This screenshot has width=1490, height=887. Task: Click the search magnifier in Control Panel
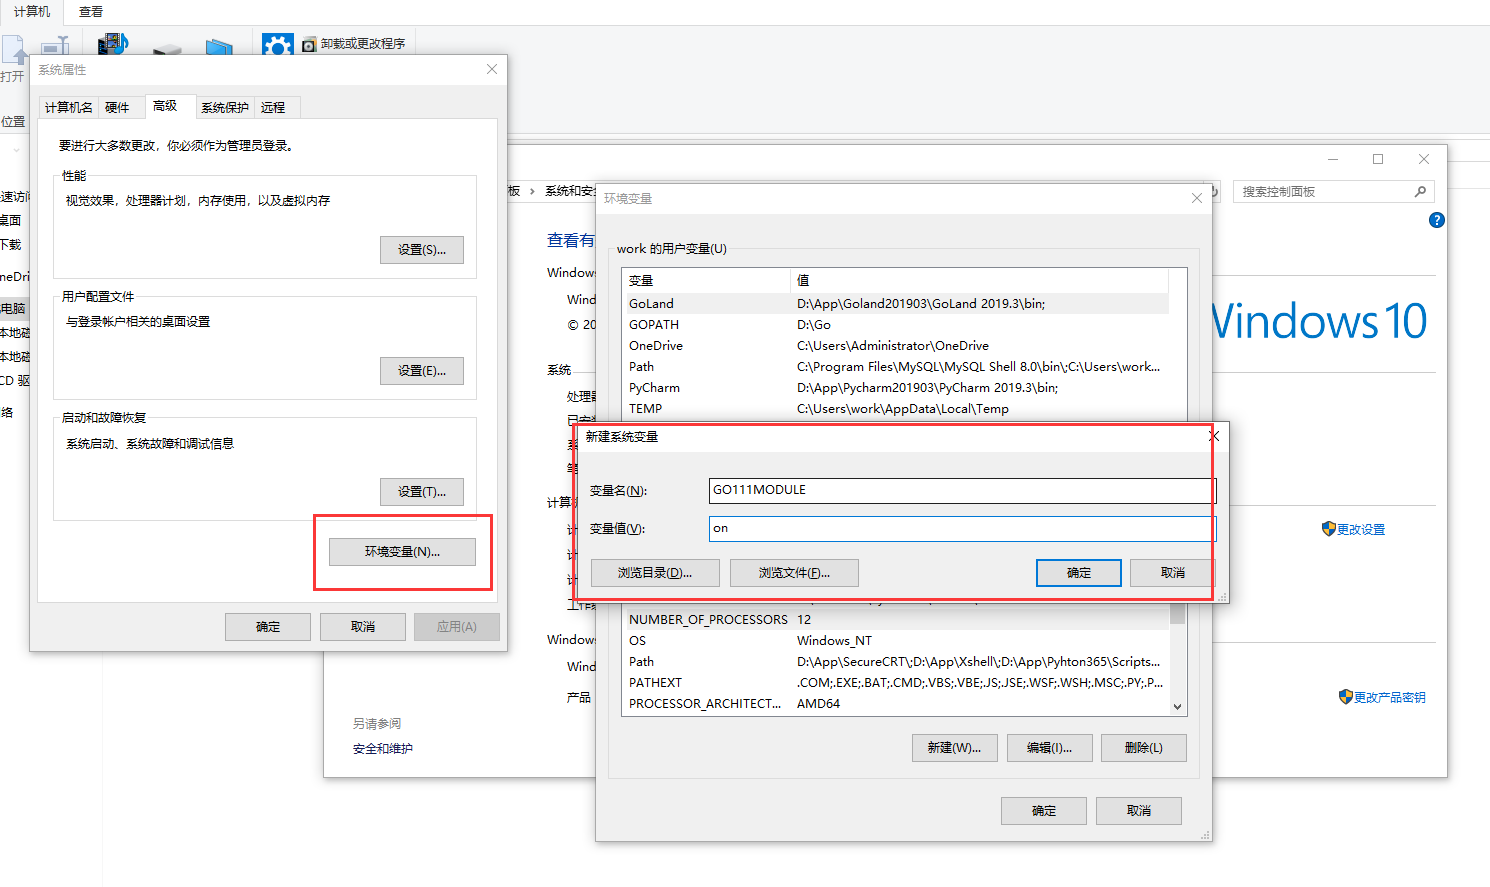click(1420, 191)
